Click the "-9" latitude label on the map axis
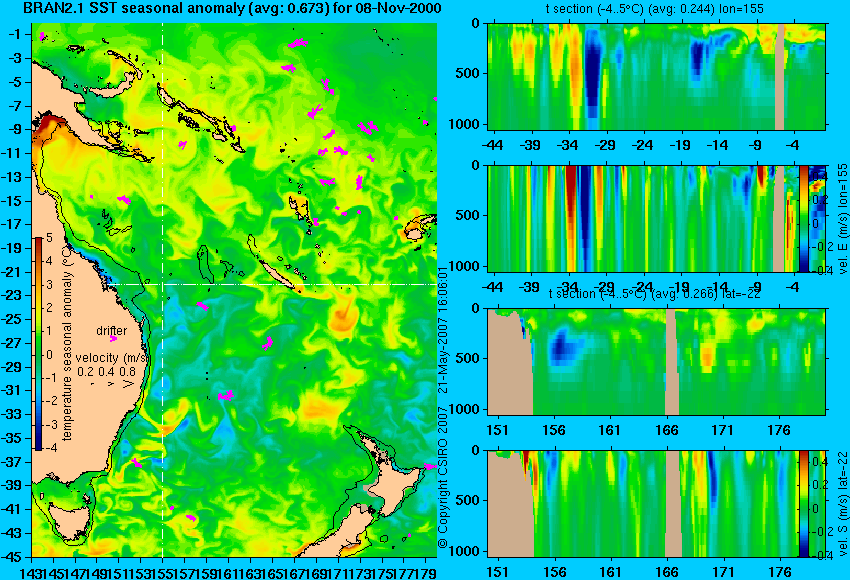Image resolution: width=850 pixels, height=580 pixels. click(x=14, y=130)
